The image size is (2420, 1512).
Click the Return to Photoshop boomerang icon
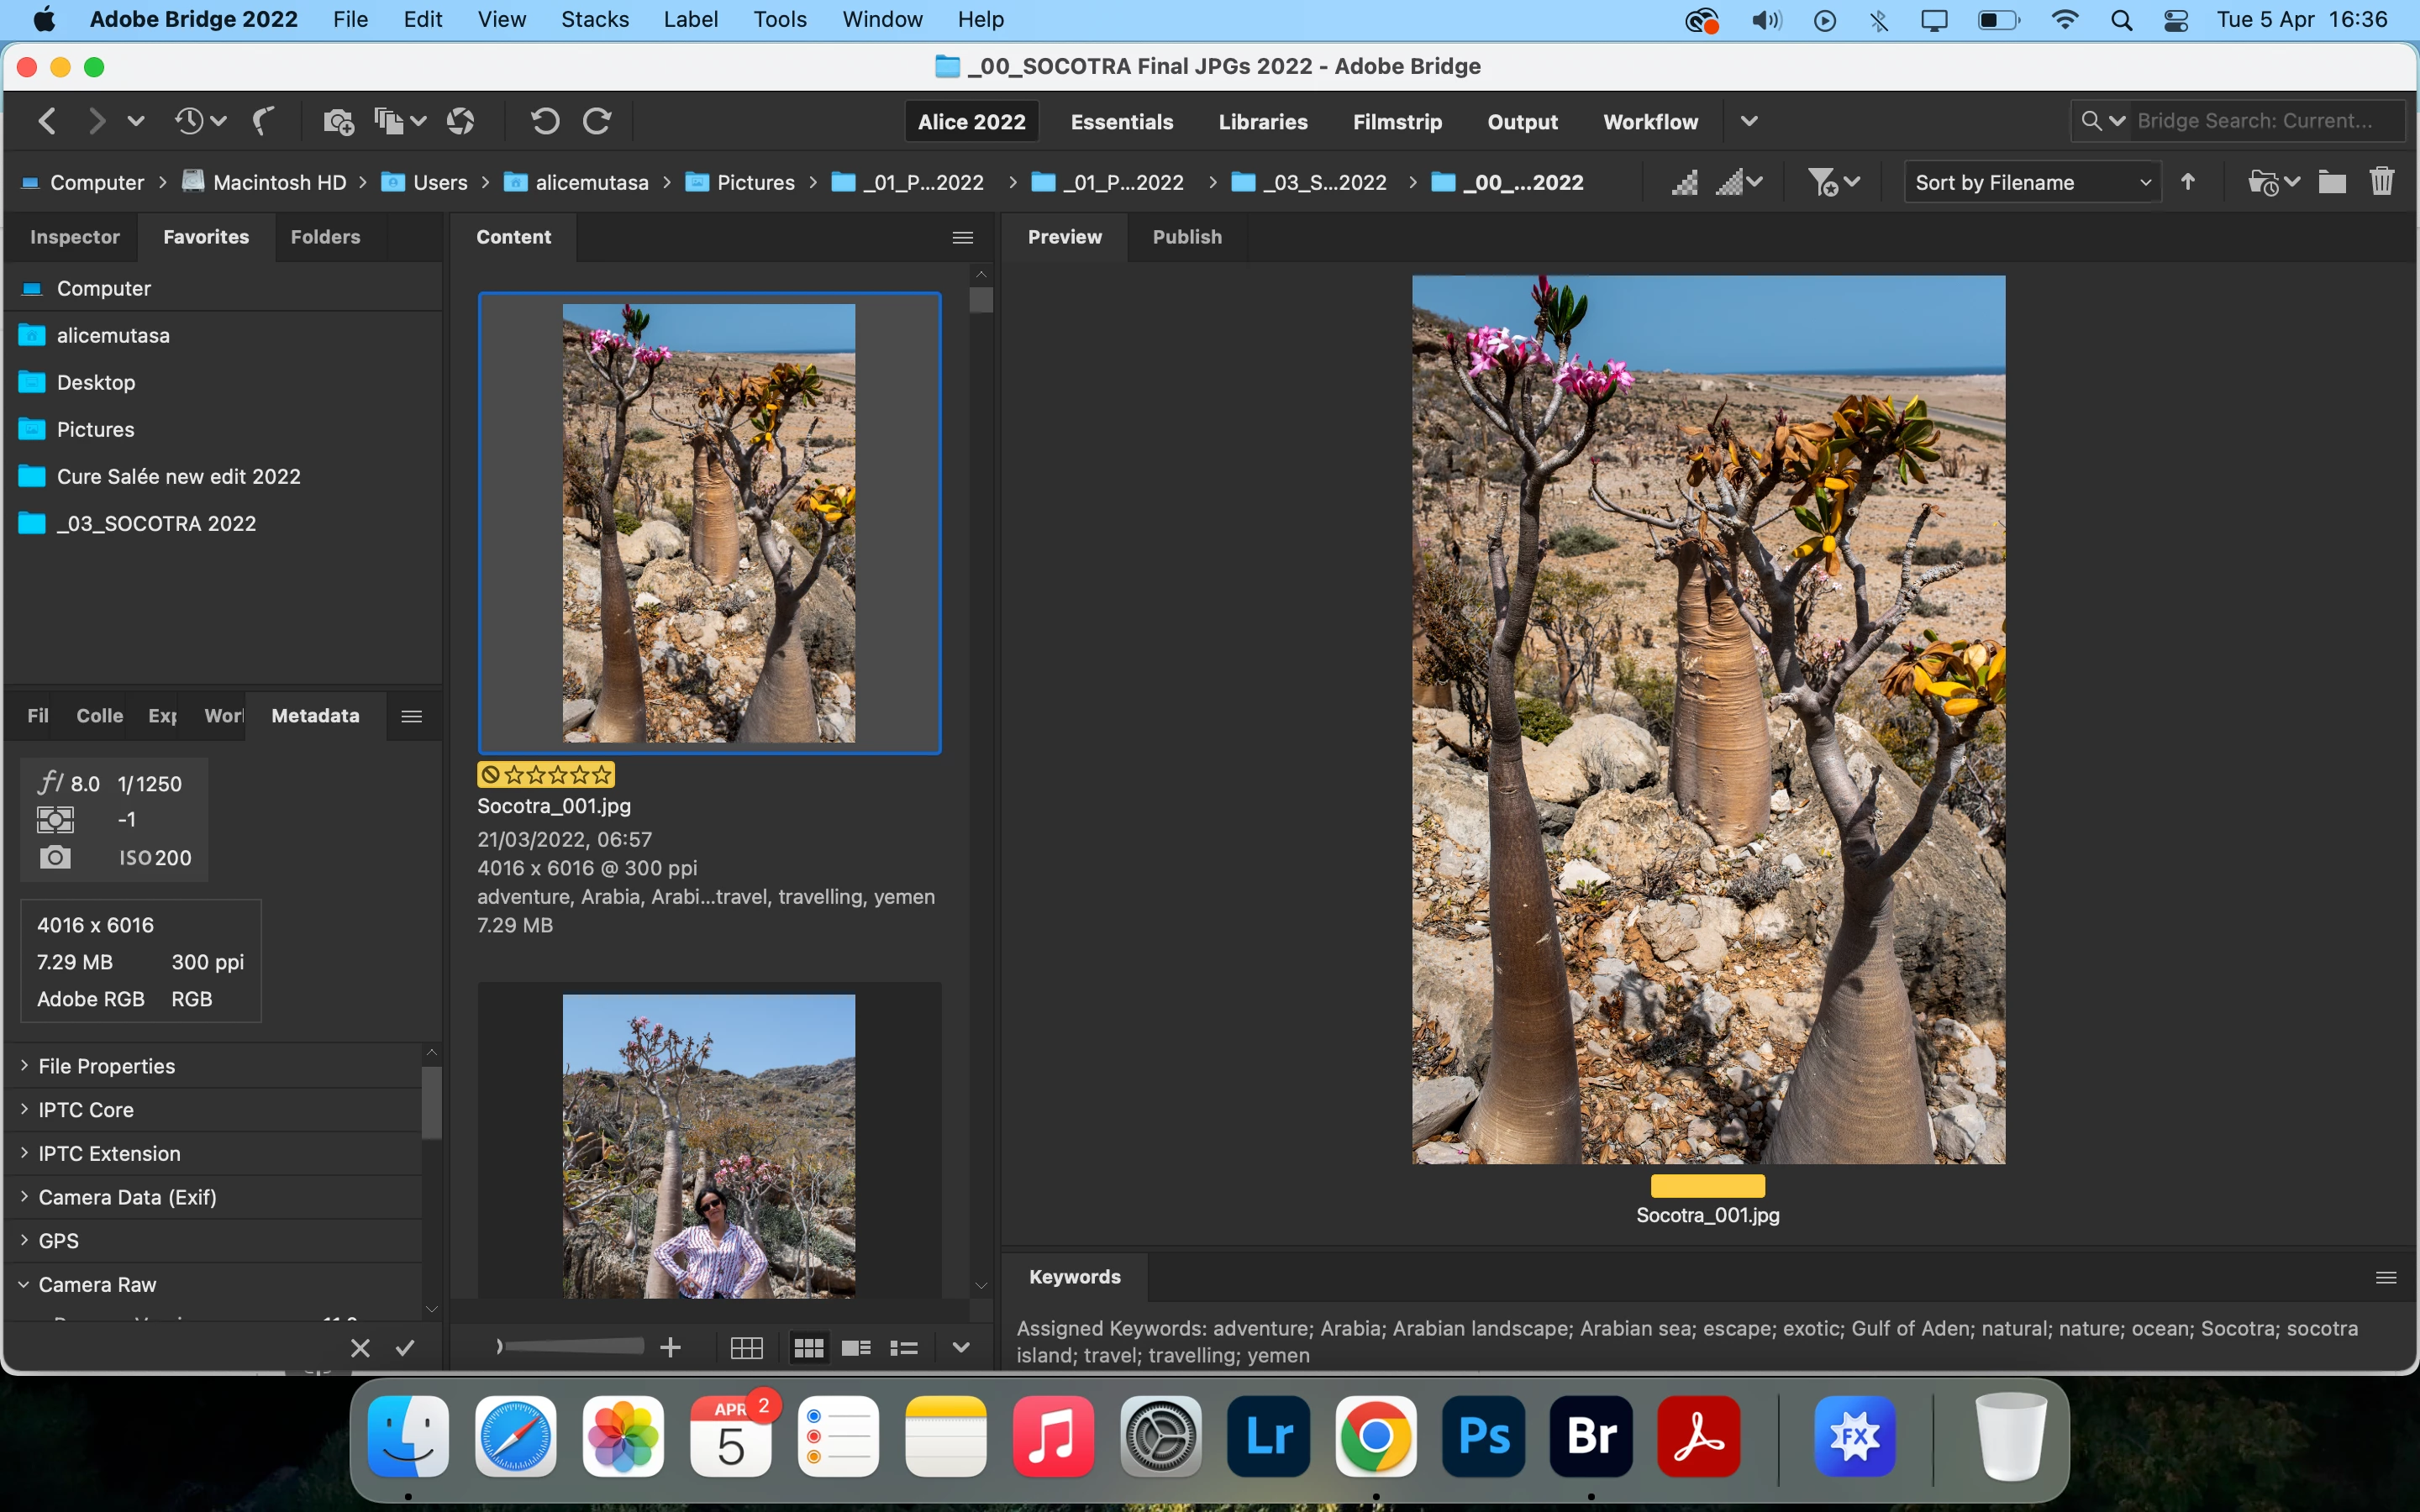pos(263,122)
